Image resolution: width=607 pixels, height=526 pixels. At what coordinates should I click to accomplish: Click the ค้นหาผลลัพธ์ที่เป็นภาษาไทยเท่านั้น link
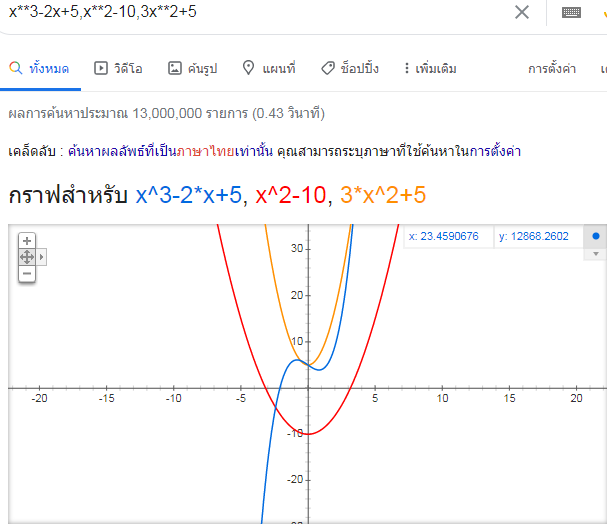click(170, 151)
